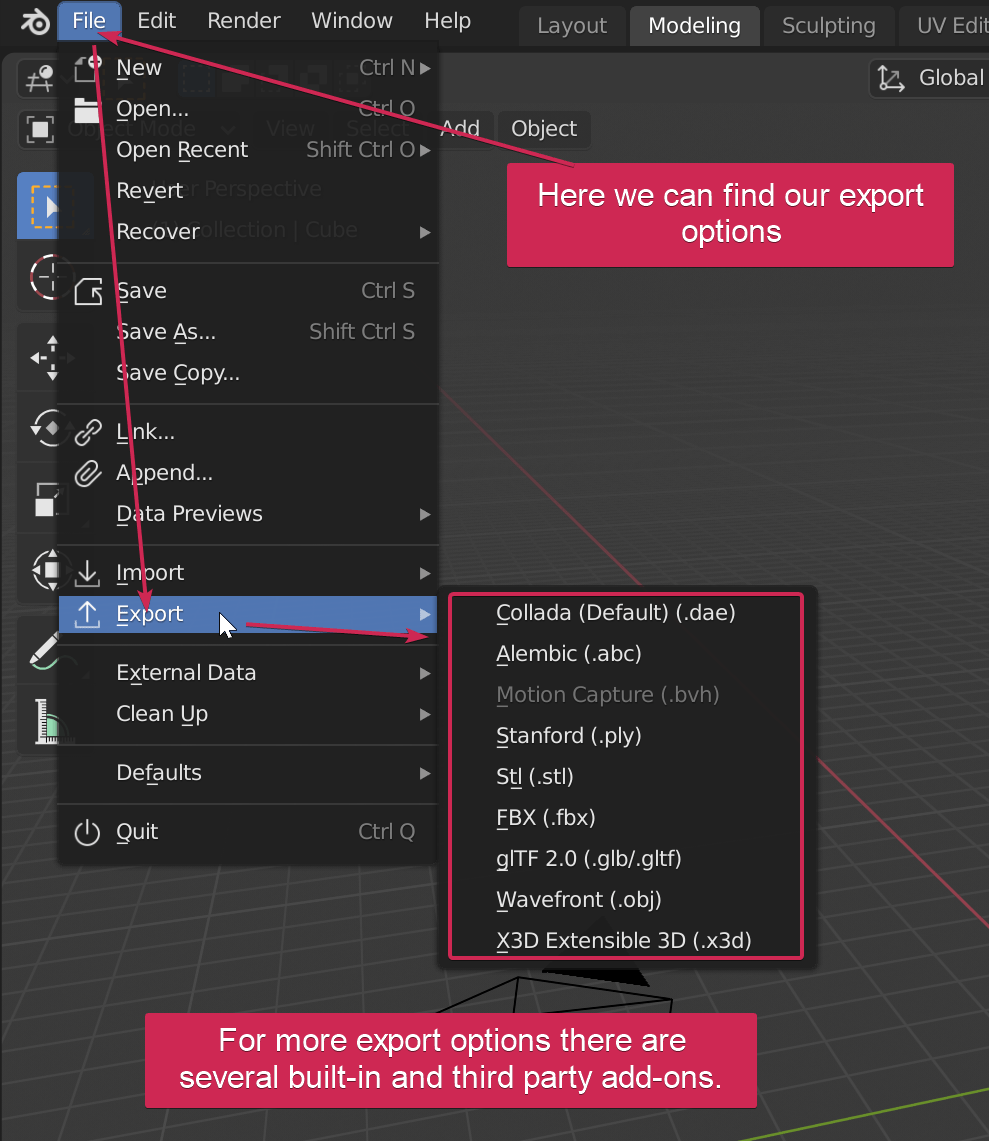Select the Scale tool
989x1141 pixels.
(40, 498)
